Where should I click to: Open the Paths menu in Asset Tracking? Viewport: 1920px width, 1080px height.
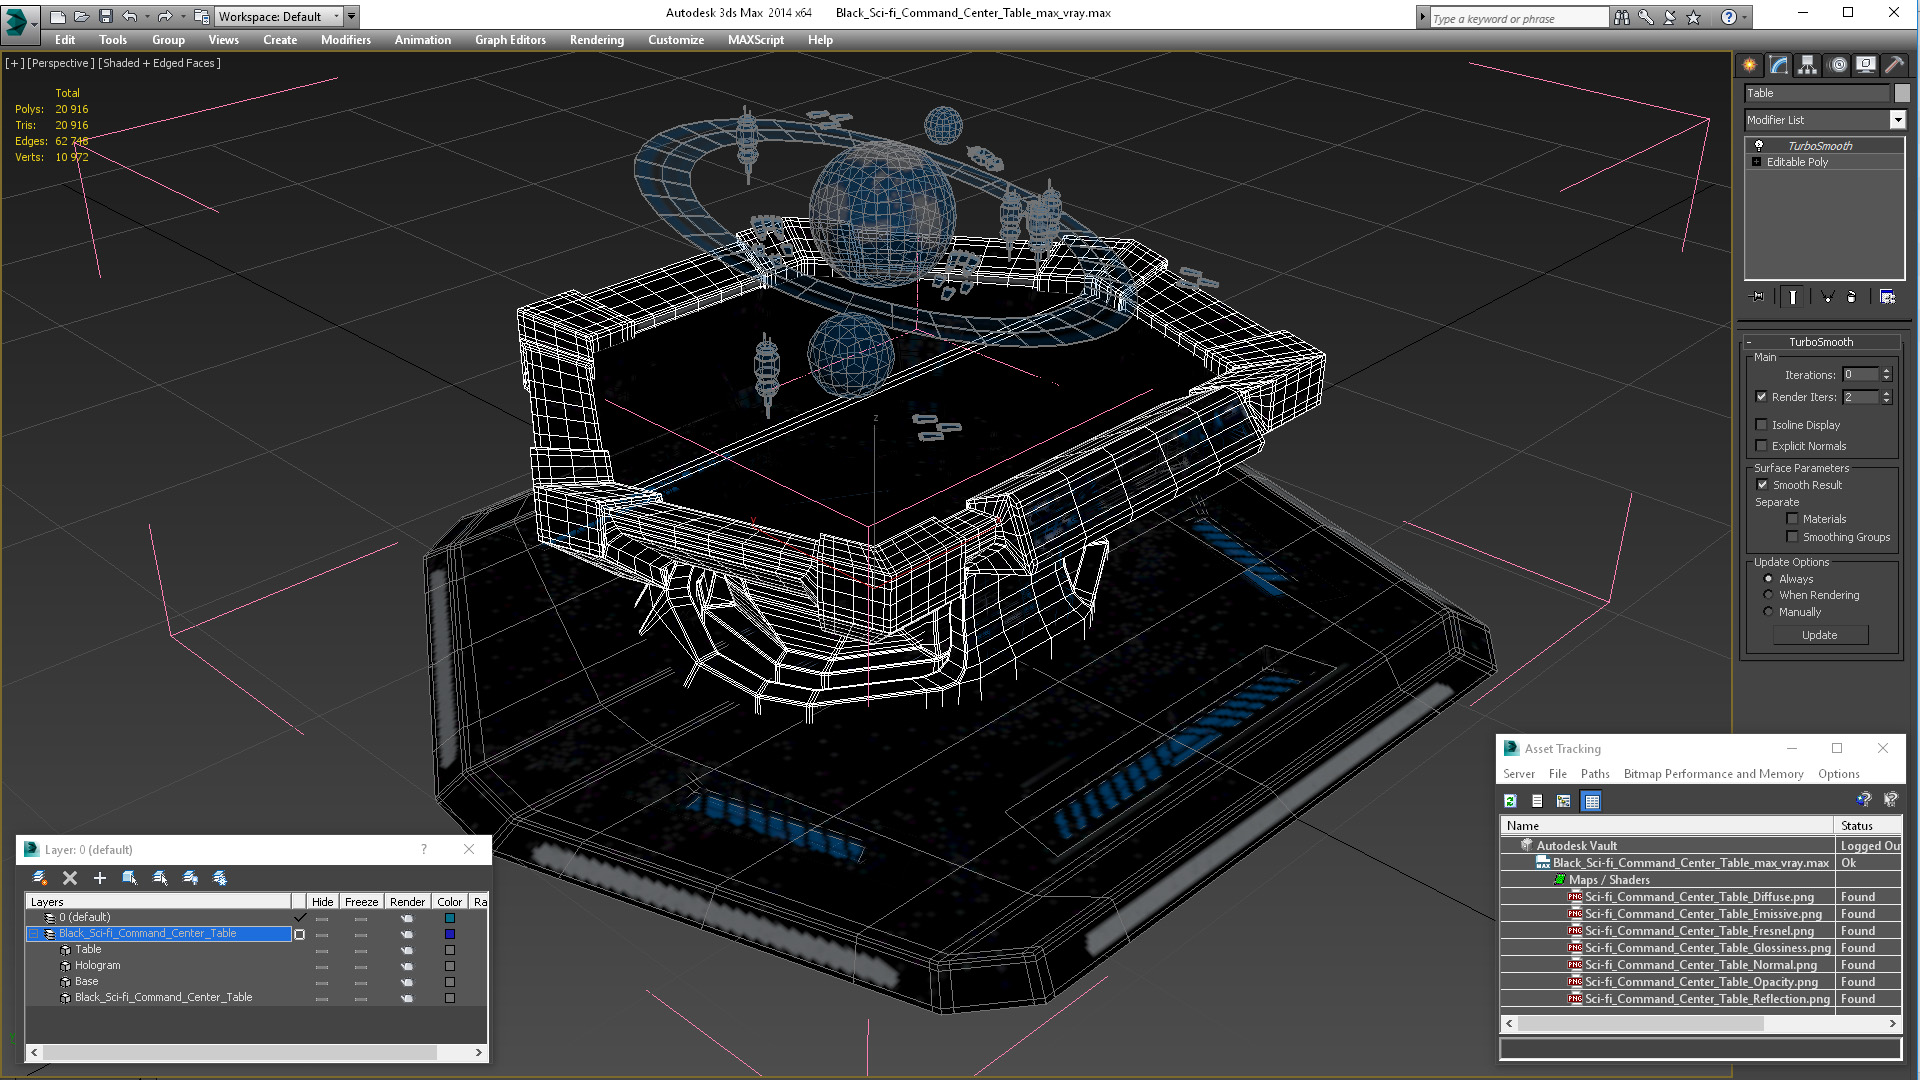pos(1594,774)
